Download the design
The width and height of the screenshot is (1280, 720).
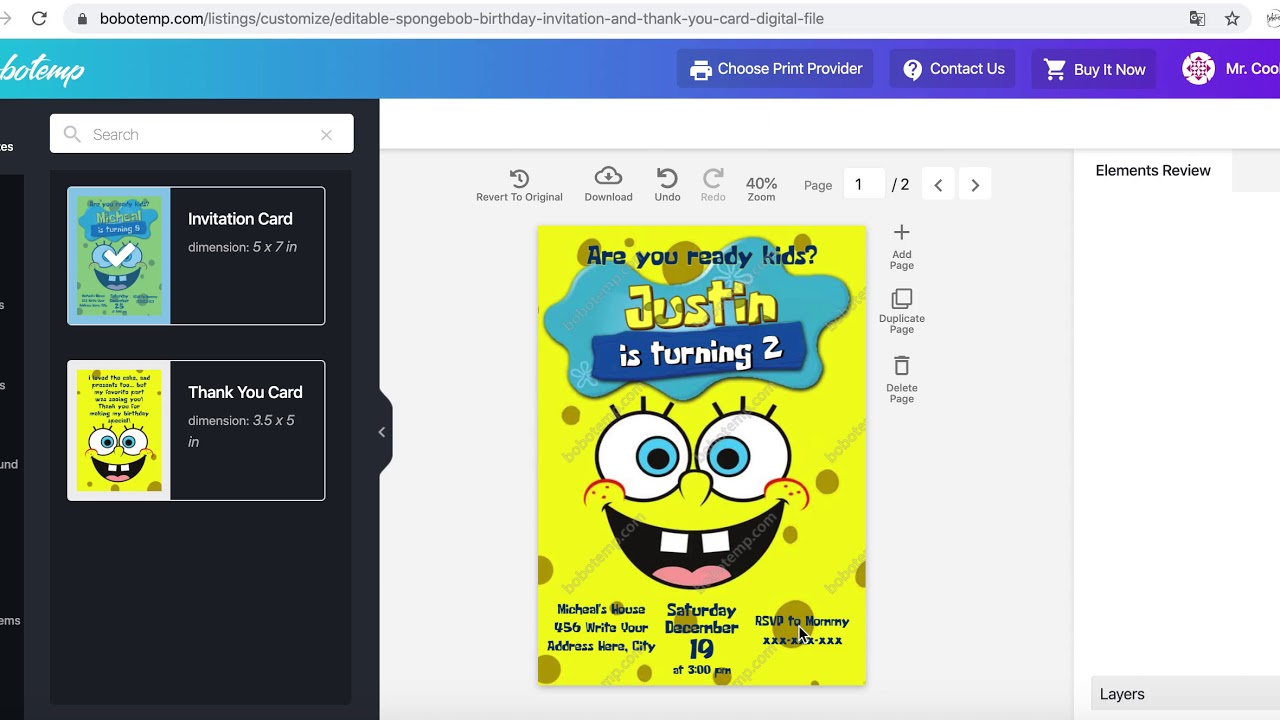608,185
